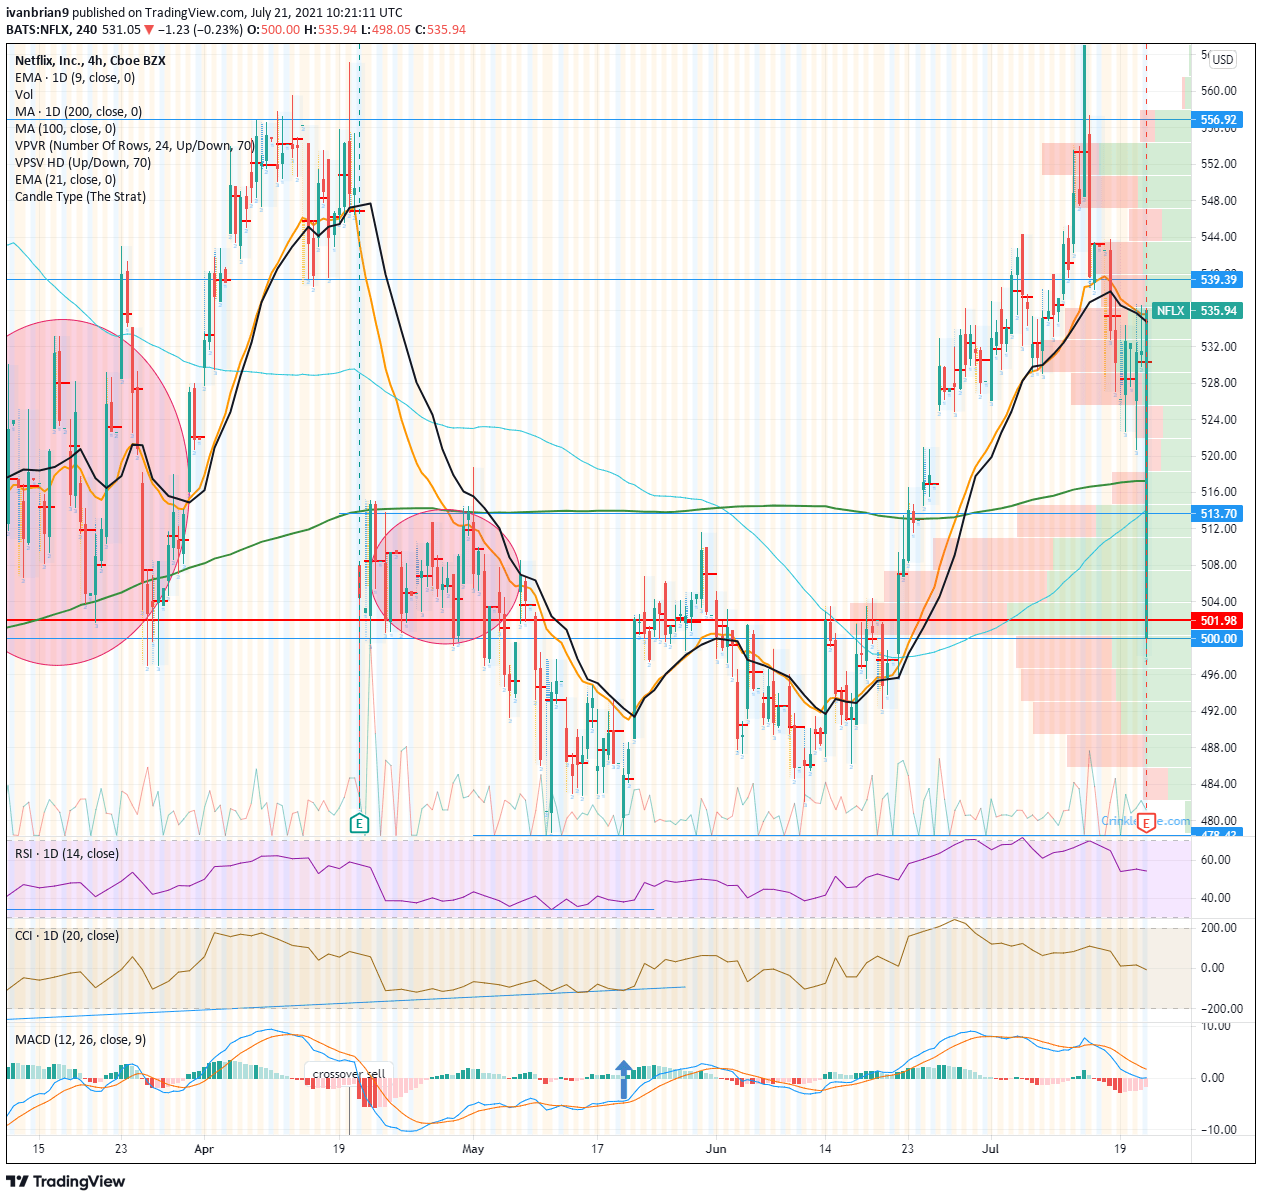Click the 40.00 RSI axis label
The width and height of the screenshot is (1262, 1200).
(x=1215, y=897)
